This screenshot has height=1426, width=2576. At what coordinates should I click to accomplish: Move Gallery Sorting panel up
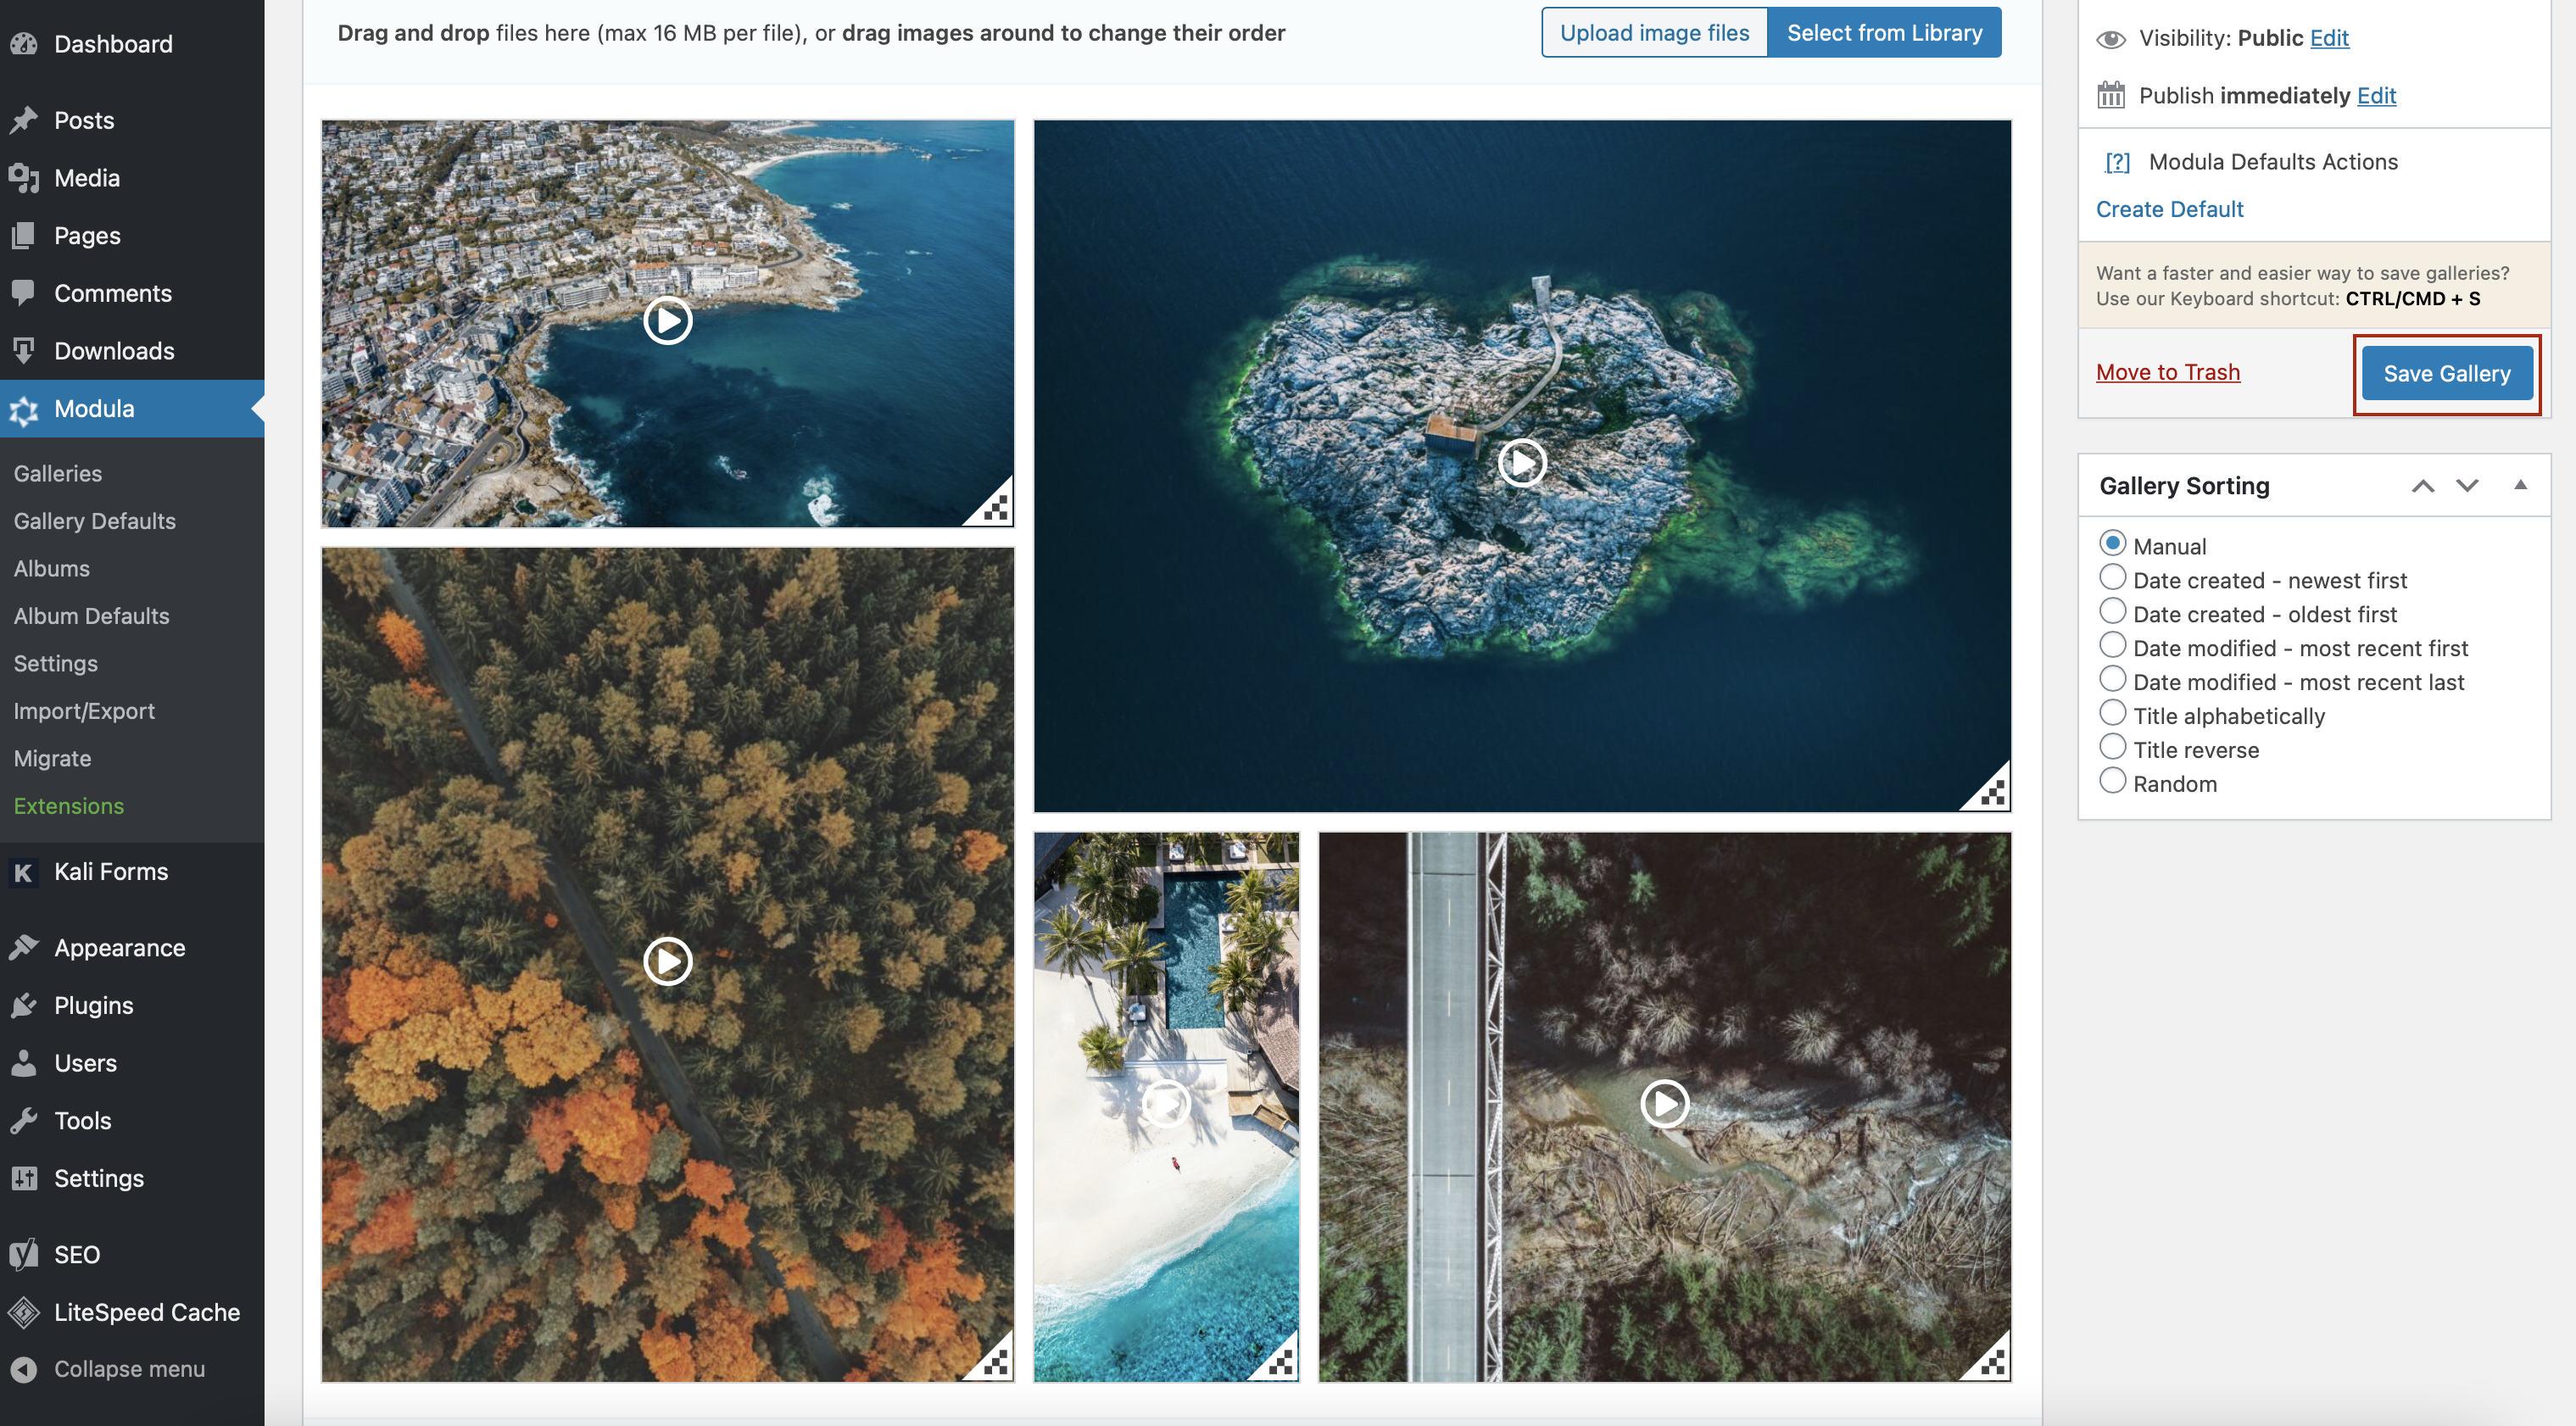[x=2422, y=486]
